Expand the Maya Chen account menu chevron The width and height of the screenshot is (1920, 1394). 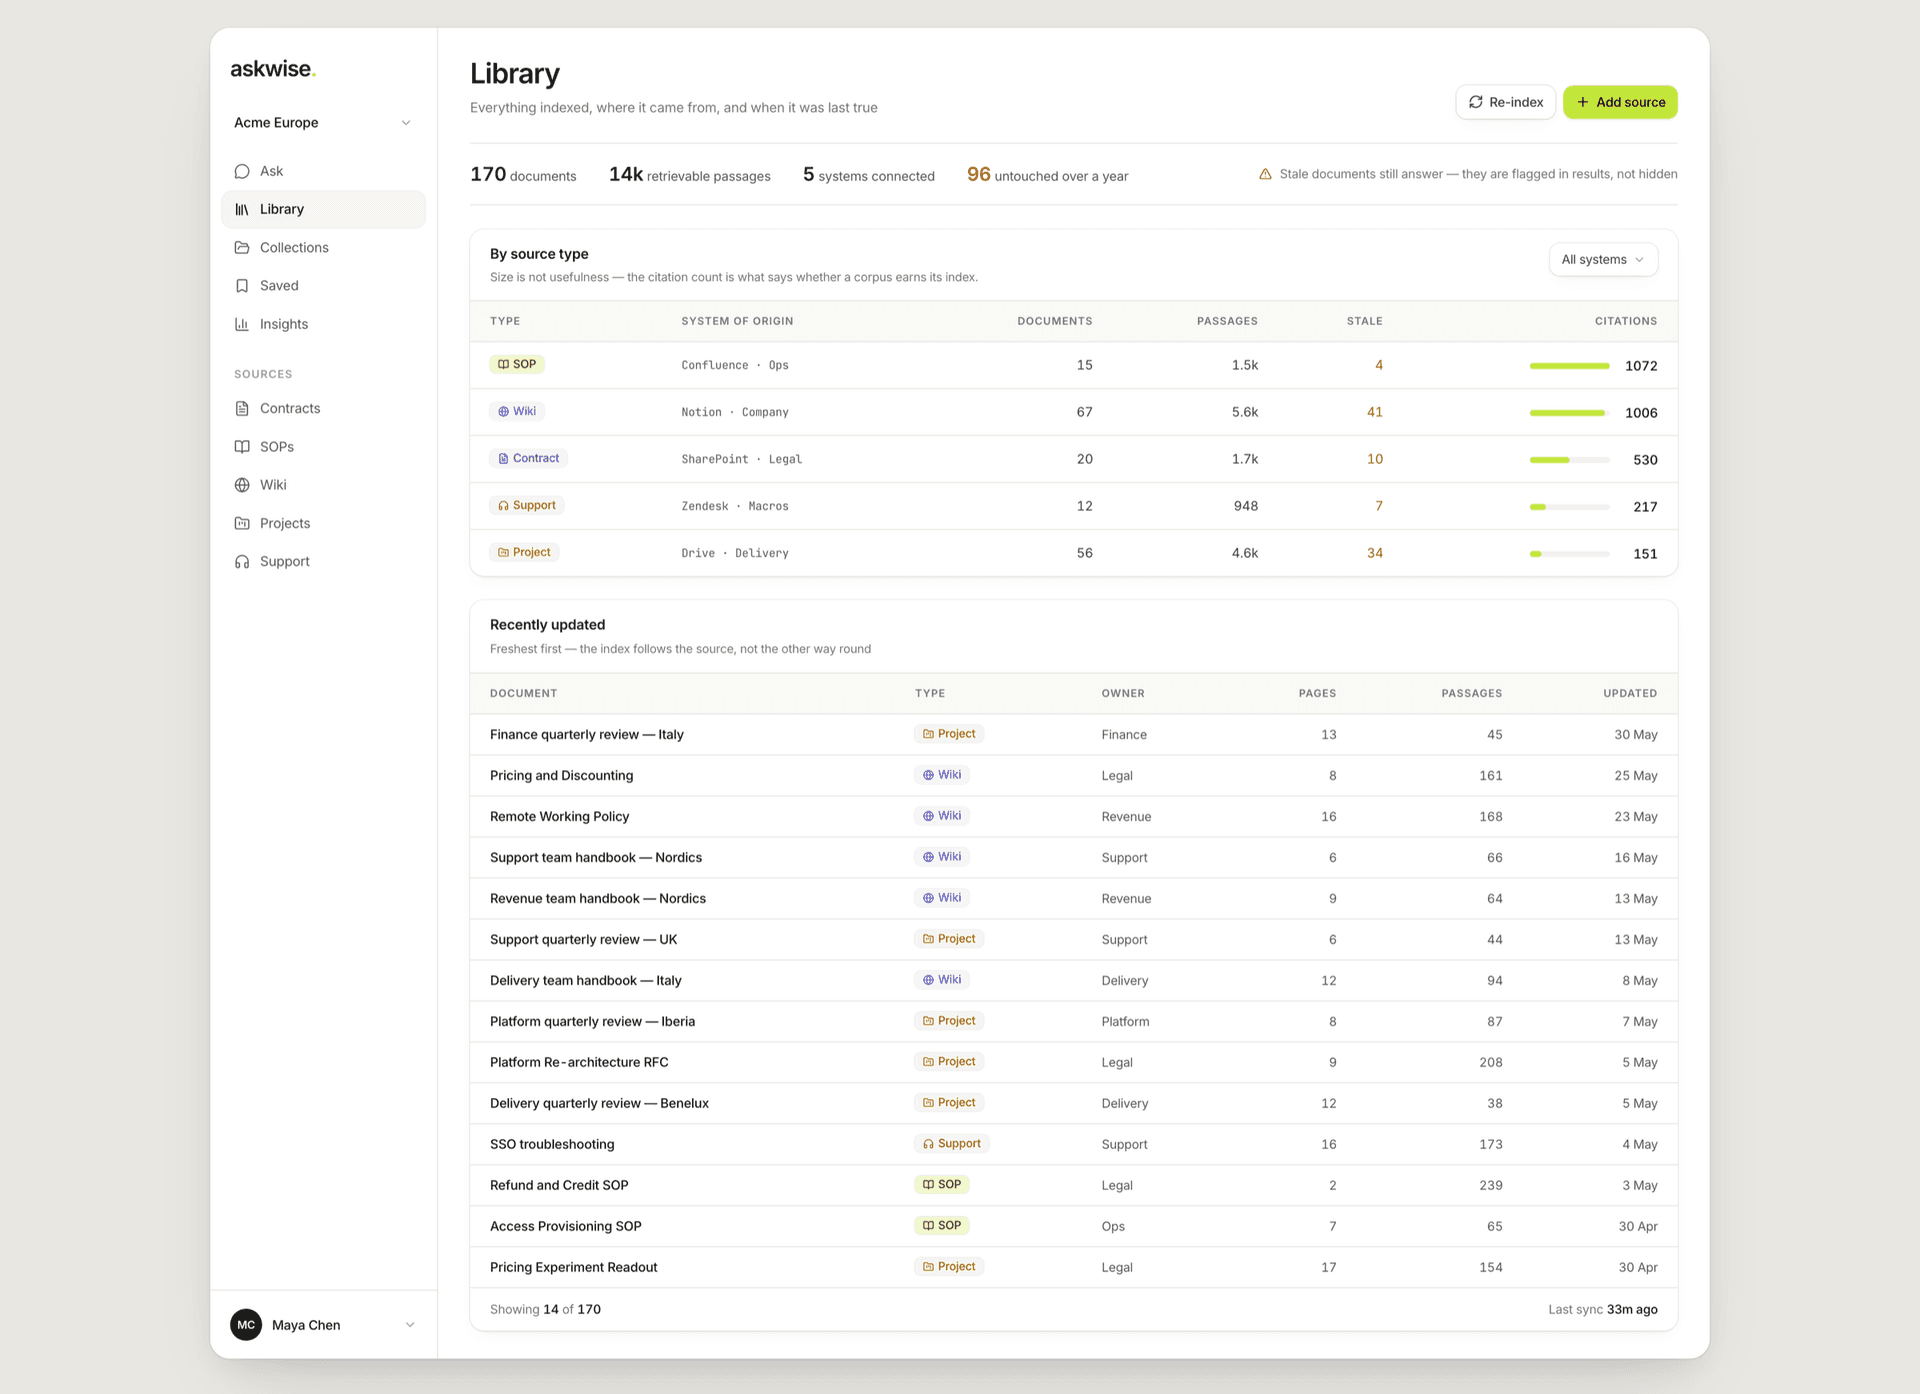tap(410, 1325)
